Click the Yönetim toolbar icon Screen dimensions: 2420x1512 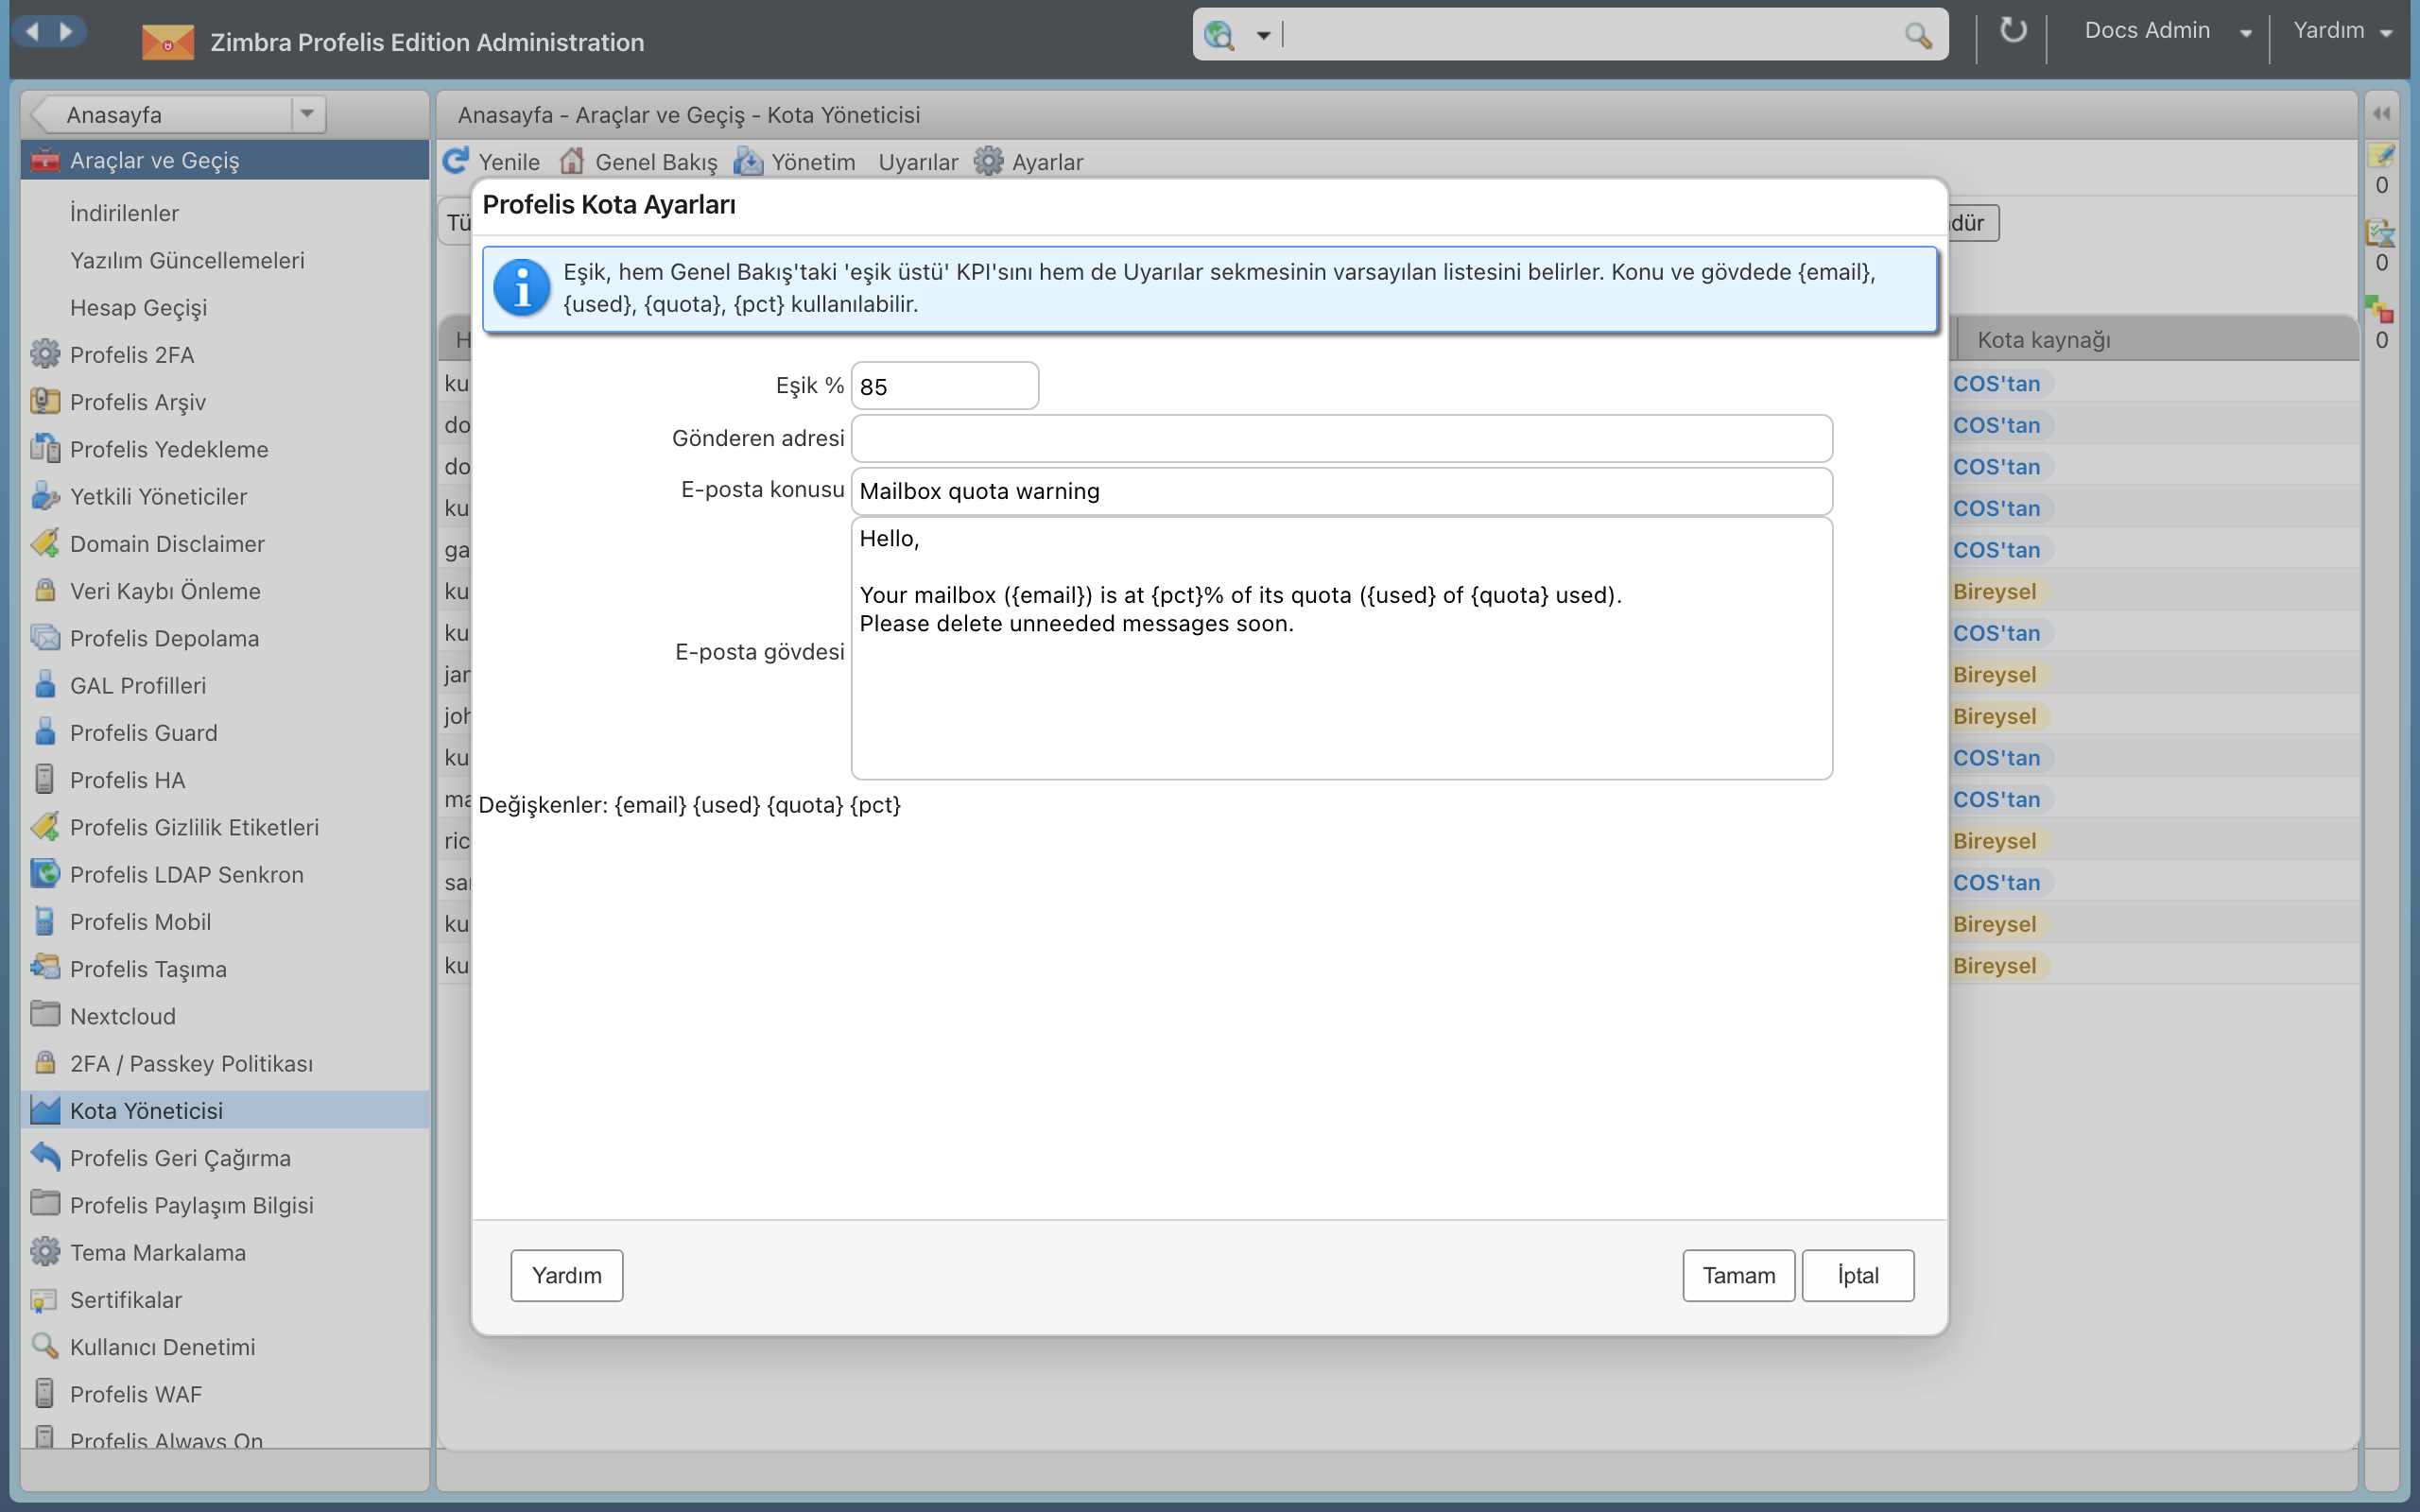click(748, 161)
